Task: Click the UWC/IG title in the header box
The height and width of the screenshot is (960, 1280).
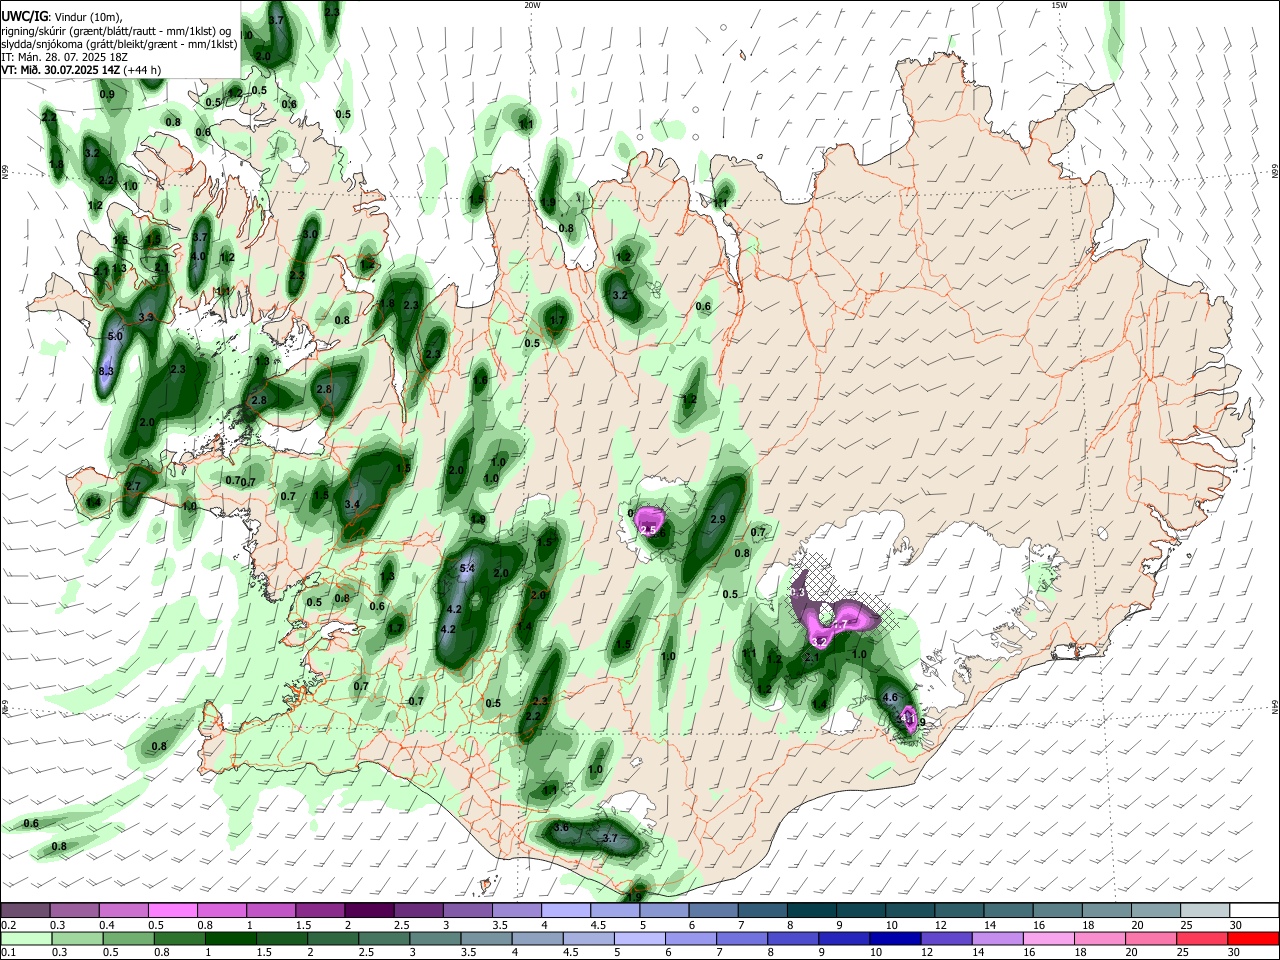Action: click(24, 17)
